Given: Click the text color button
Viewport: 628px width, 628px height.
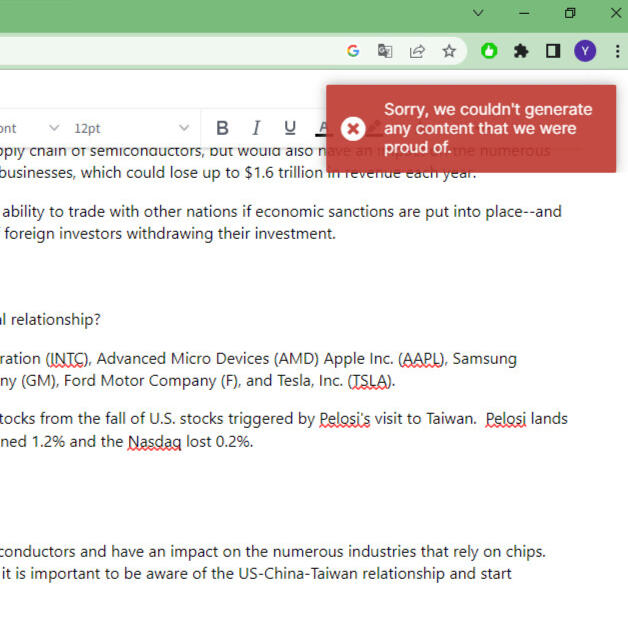Looking at the screenshot, I should point(321,128).
